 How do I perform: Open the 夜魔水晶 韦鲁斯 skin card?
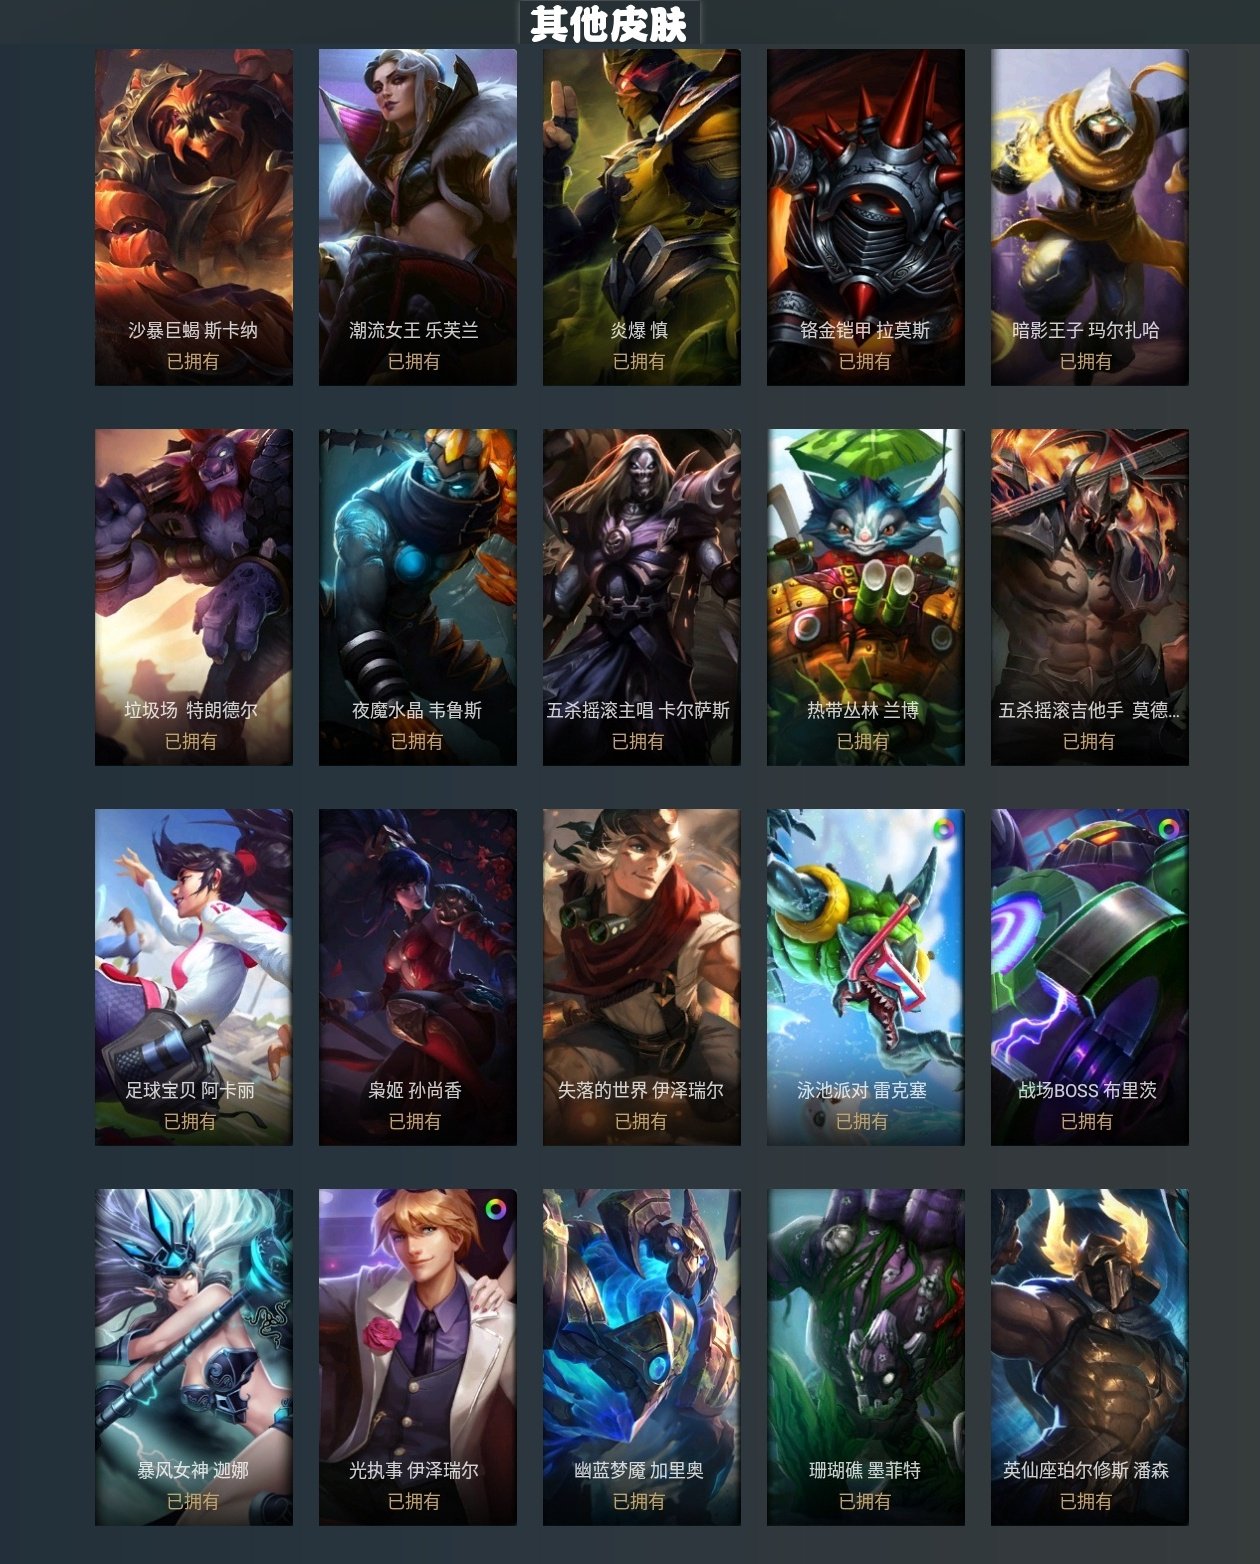coord(418,597)
